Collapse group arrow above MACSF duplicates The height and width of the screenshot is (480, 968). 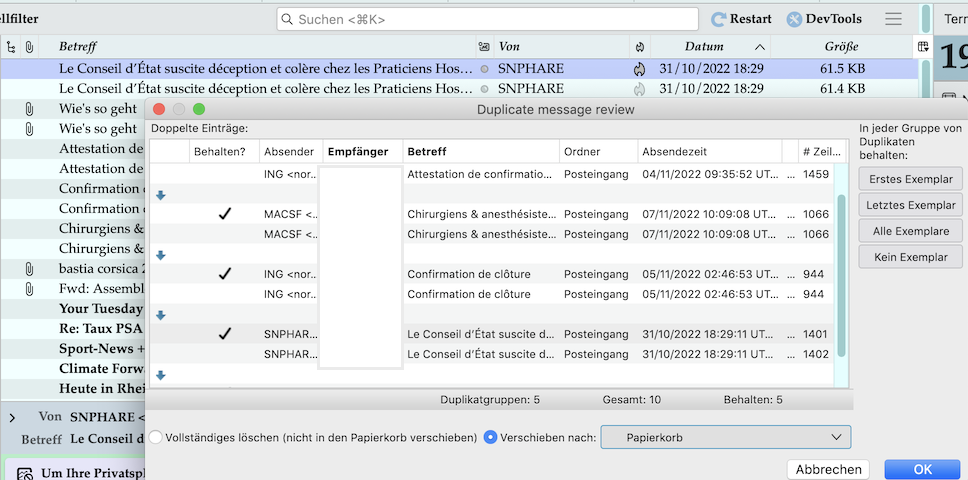click(x=161, y=195)
